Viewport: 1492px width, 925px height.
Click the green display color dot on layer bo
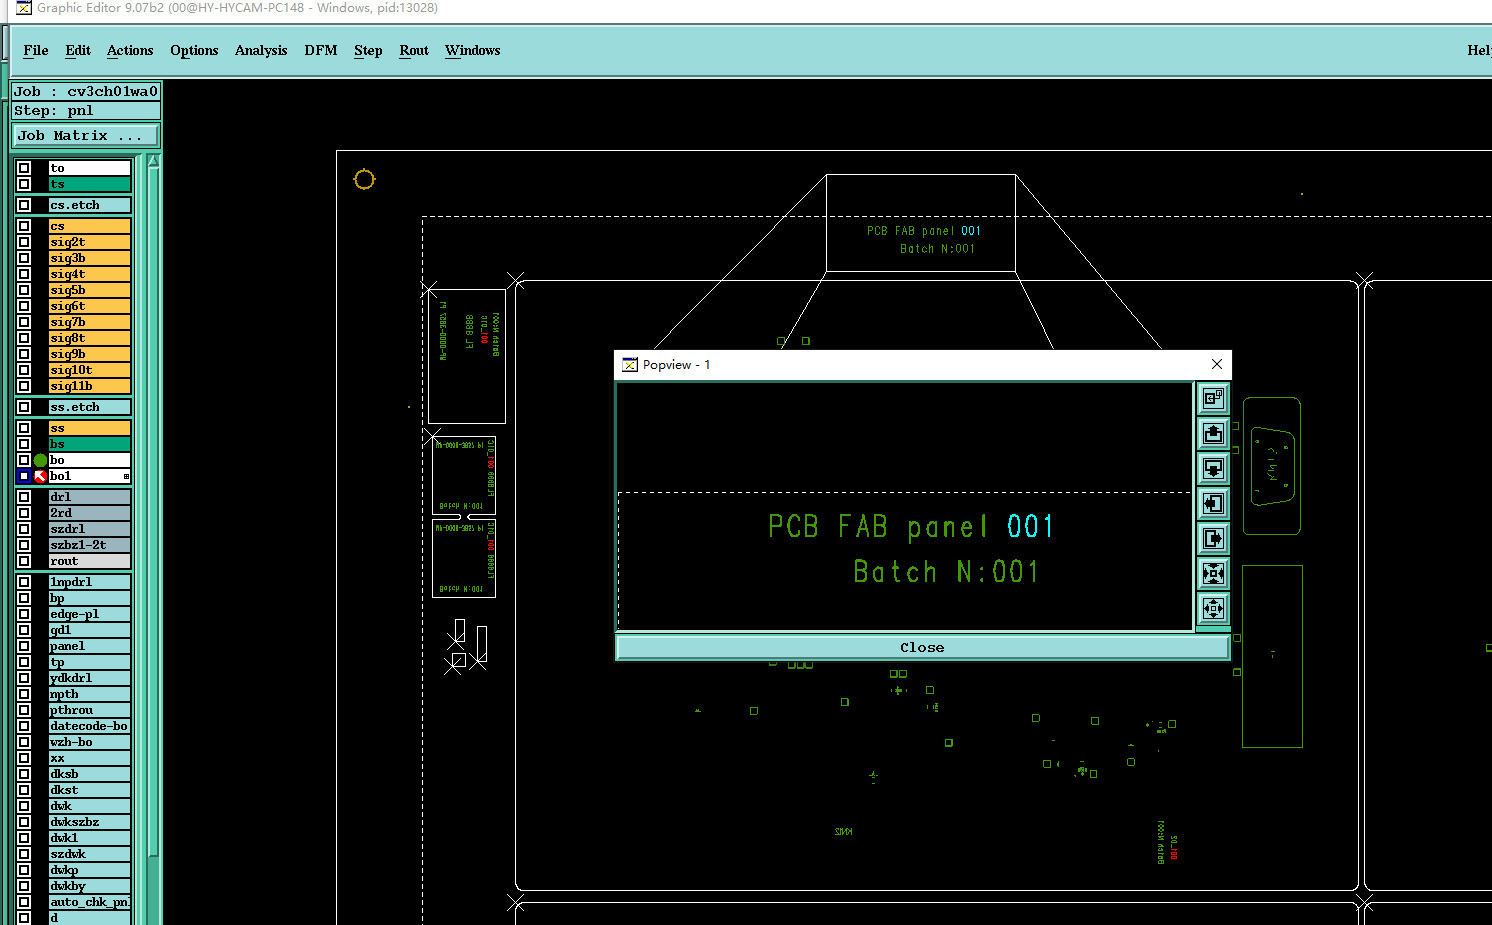tap(40, 460)
